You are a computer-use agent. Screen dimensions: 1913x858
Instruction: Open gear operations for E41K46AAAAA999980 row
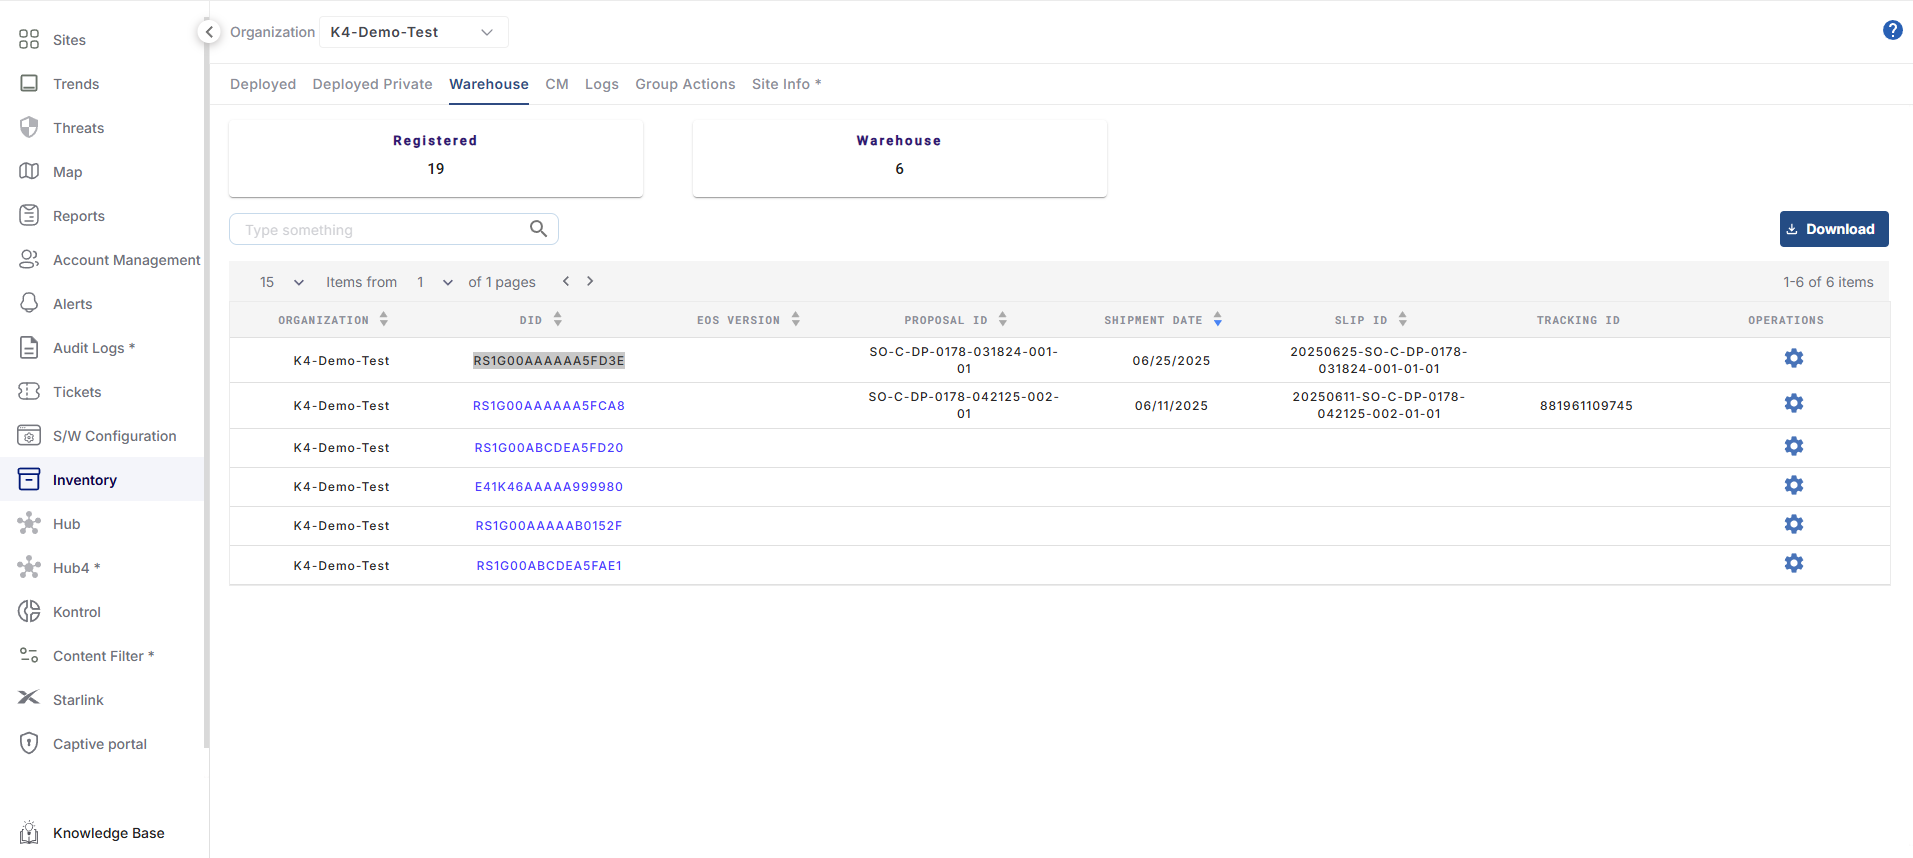click(x=1794, y=486)
